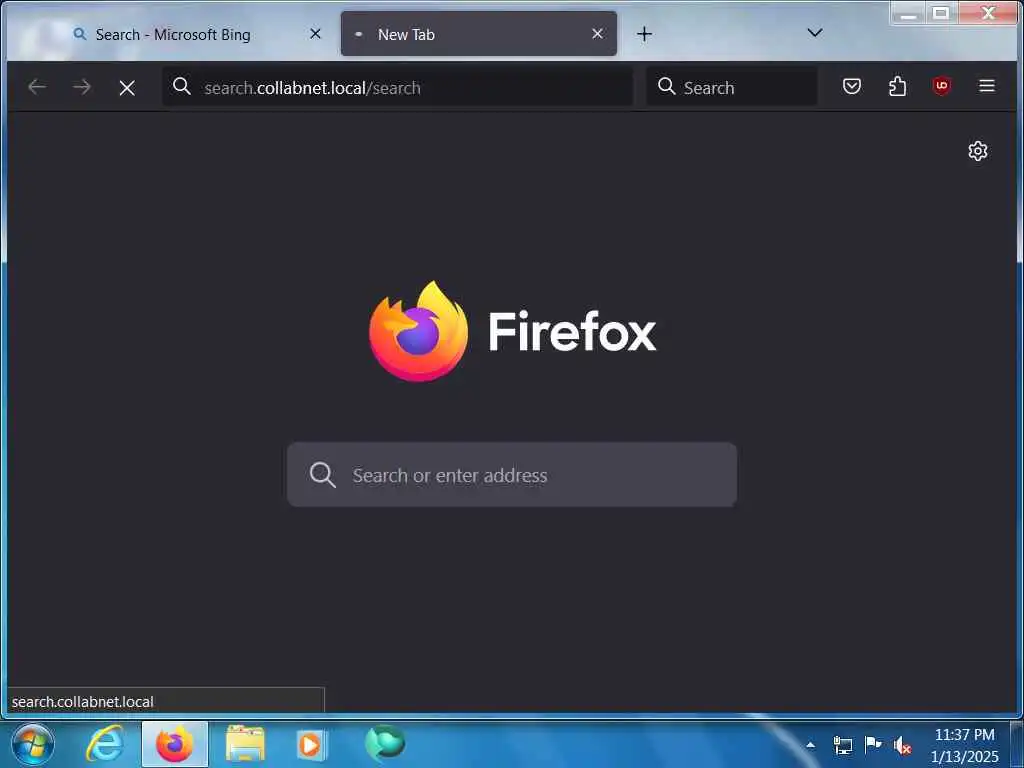
Task: Minimize the Firefox window
Action: [908, 12]
